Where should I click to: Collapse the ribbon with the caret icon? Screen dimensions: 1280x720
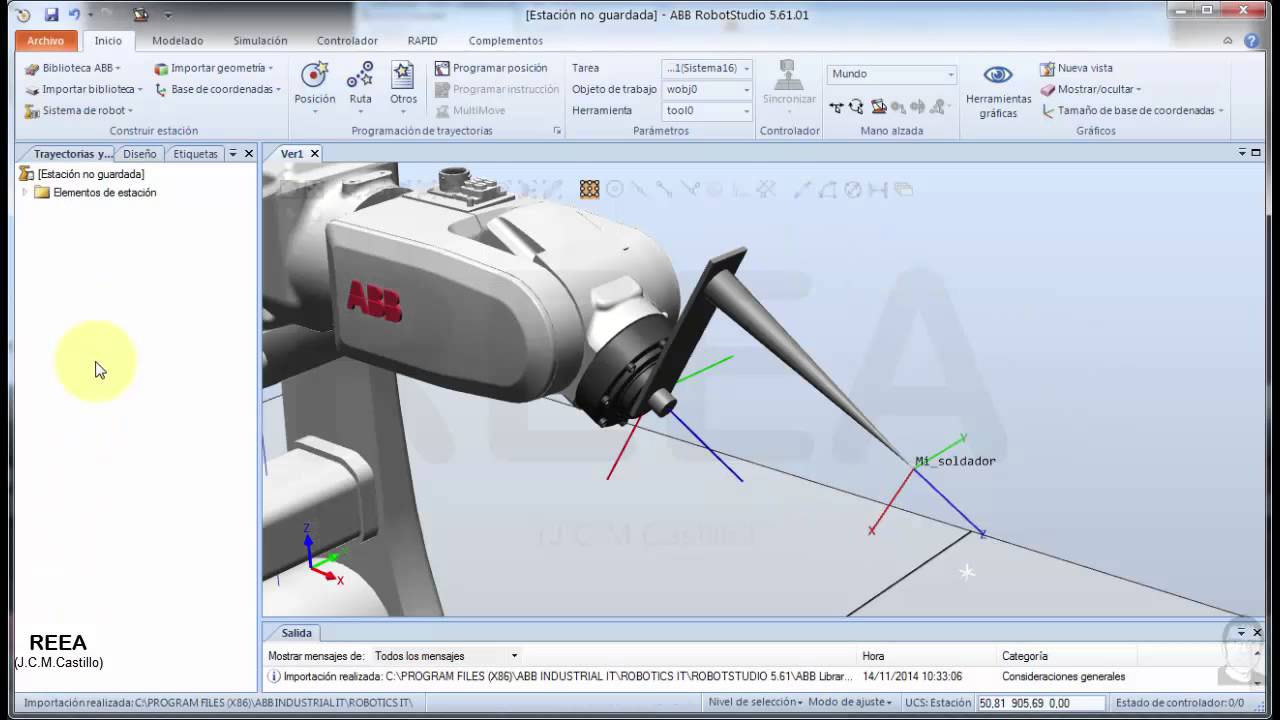pyautogui.click(x=1228, y=41)
